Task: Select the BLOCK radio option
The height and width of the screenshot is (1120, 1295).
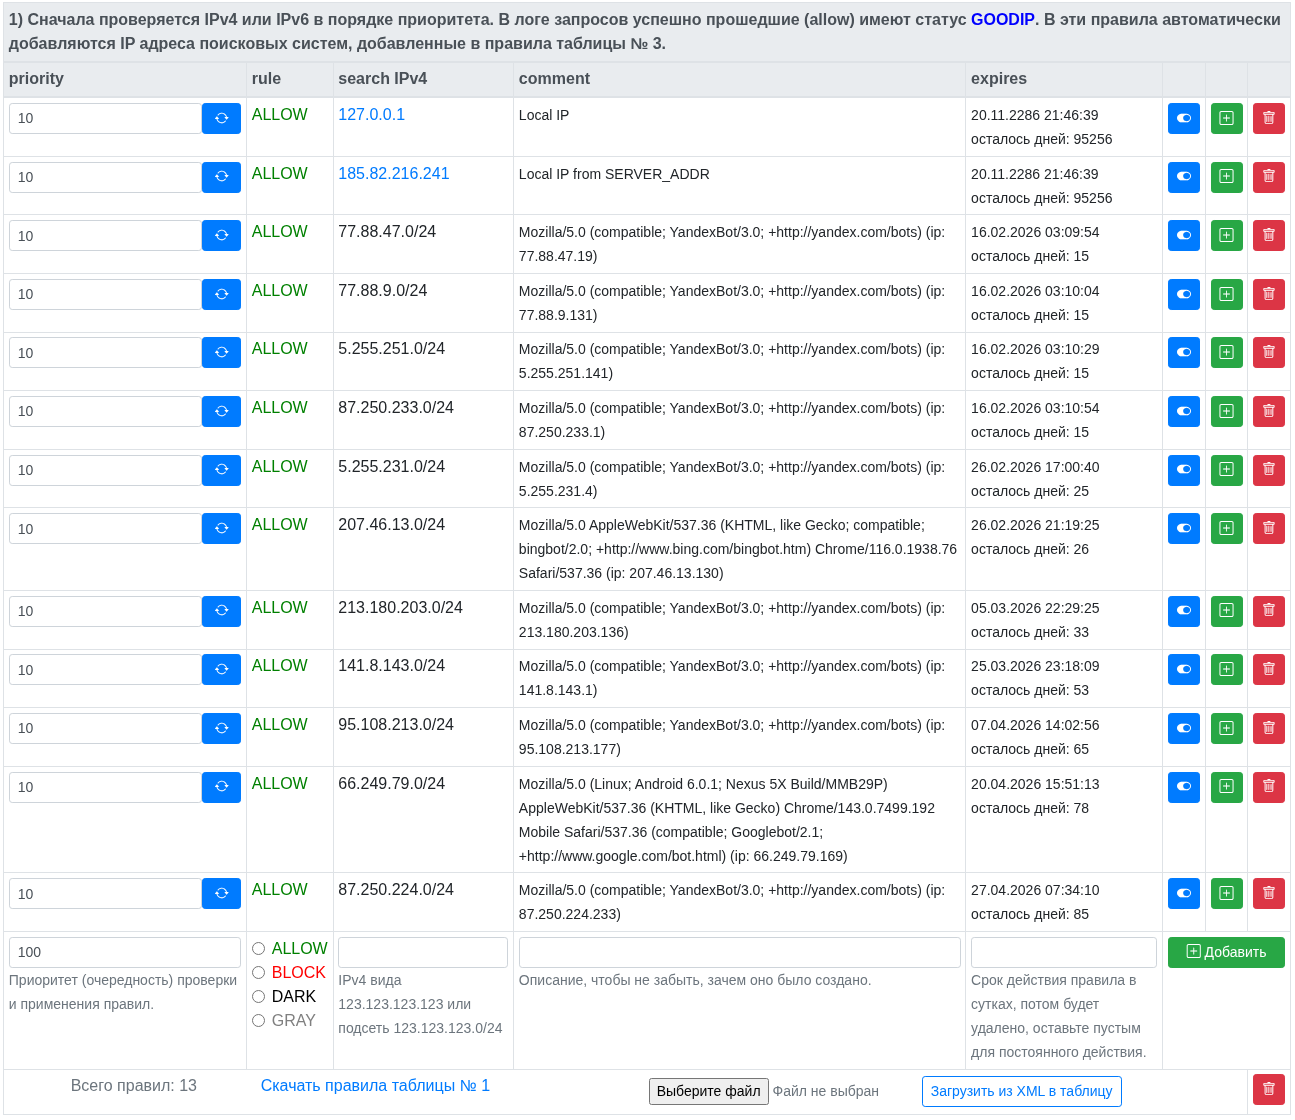Action: coord(259,973)
